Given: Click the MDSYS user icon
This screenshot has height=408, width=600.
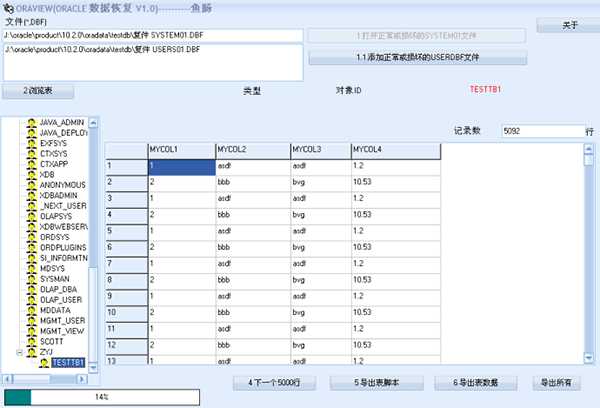Looking at the screenshot, I should click(x=32, y=269).
